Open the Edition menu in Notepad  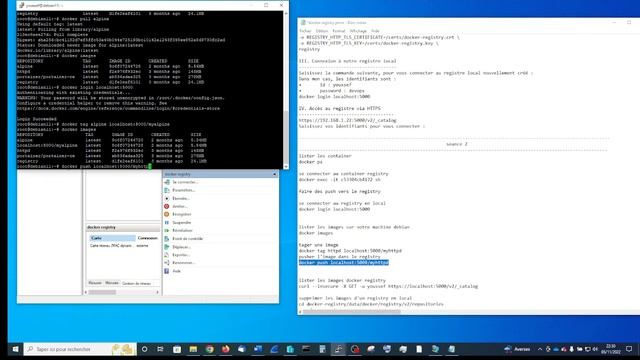pyautogui.click(x=322, y=31)
